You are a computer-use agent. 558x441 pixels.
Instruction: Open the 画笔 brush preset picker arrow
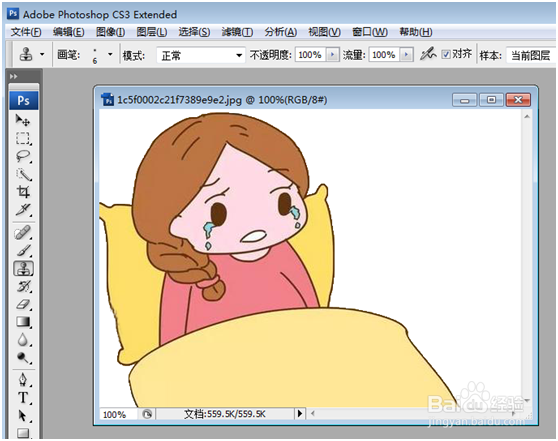coord(110,54)
